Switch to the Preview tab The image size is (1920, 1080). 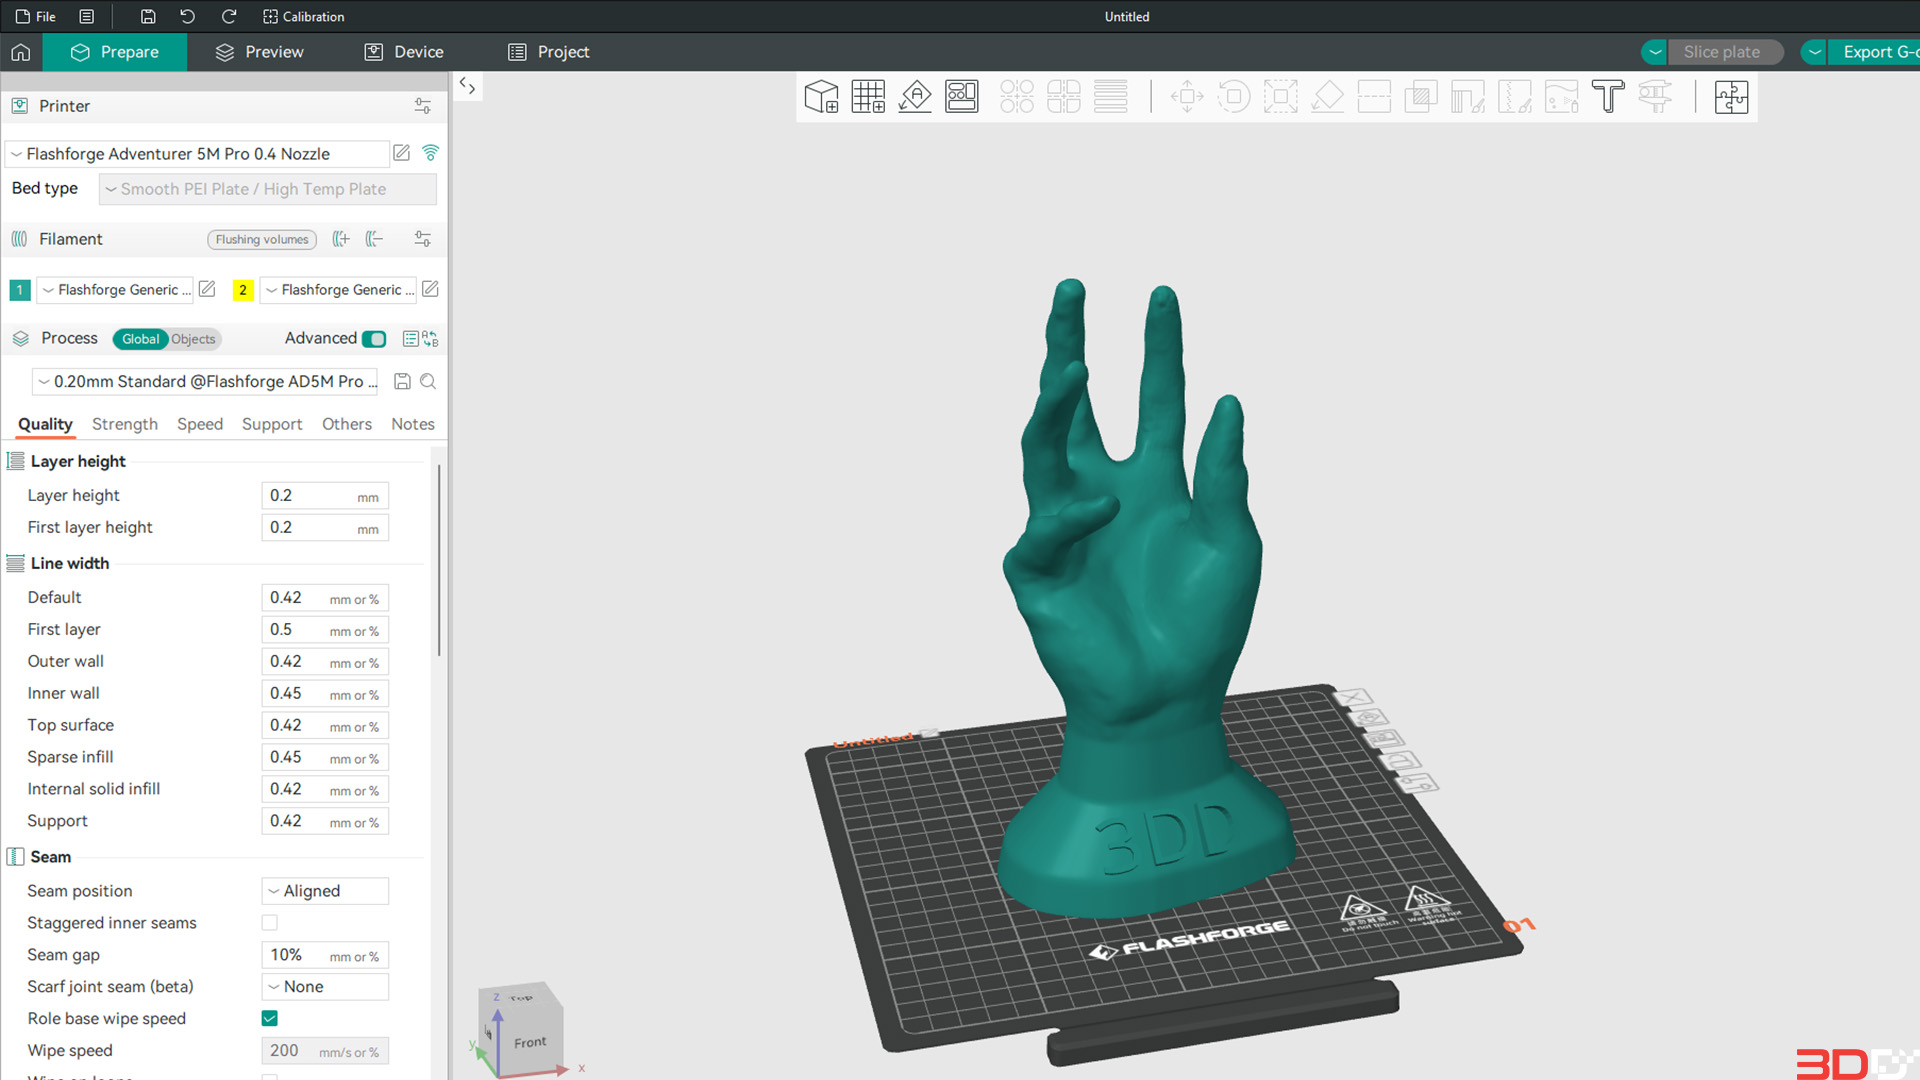260,52
